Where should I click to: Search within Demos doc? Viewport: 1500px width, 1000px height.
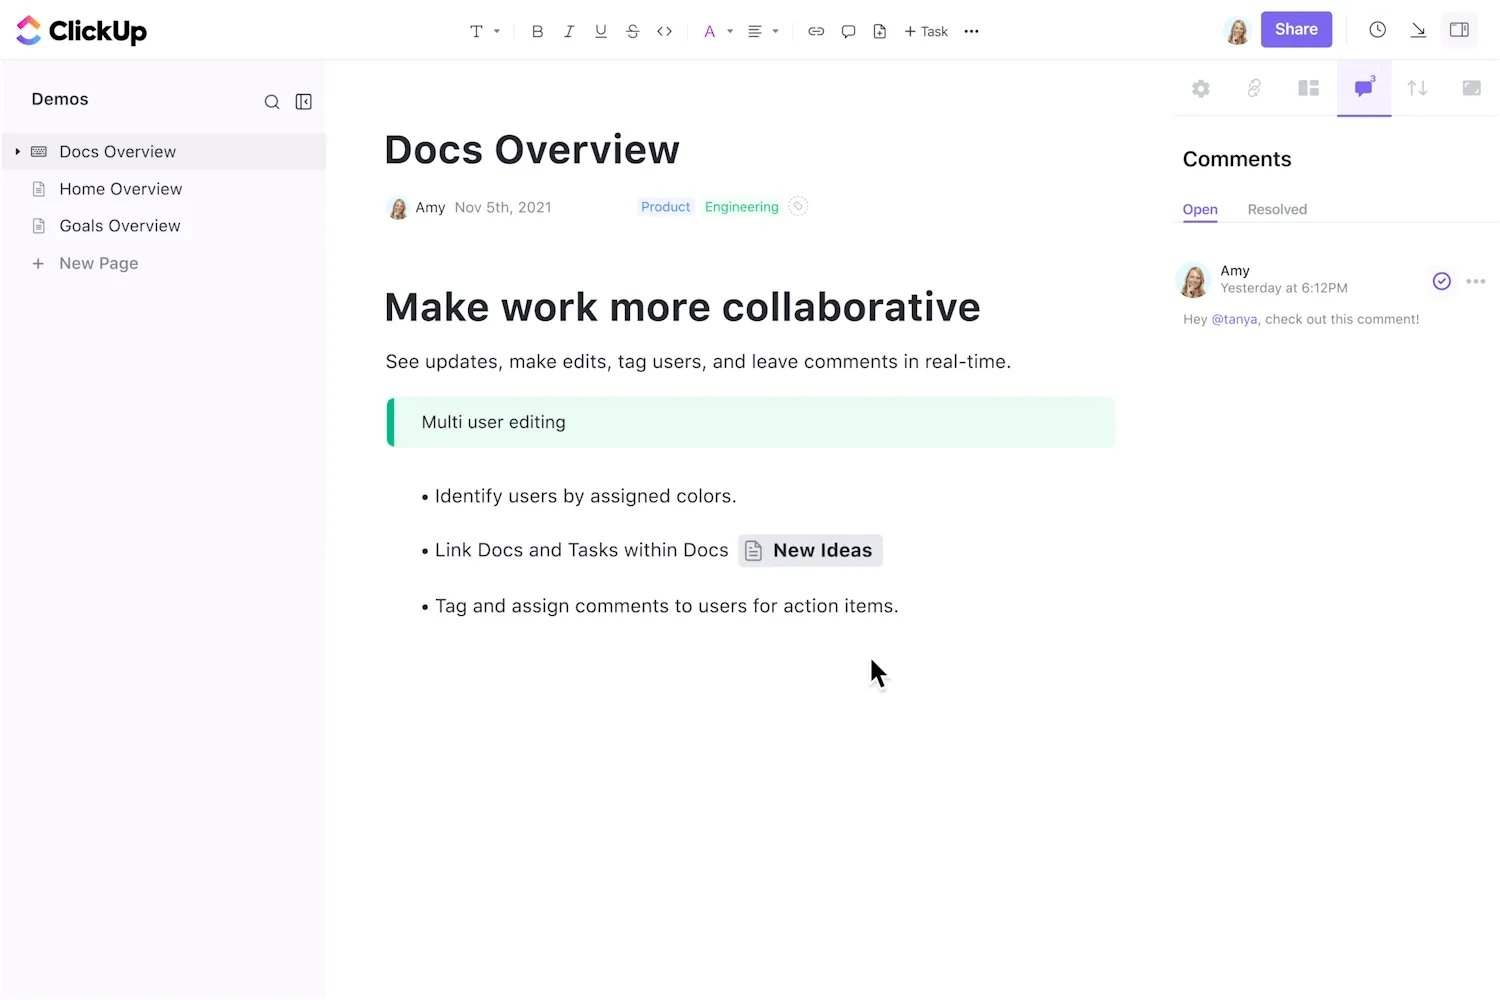point(271,101)
